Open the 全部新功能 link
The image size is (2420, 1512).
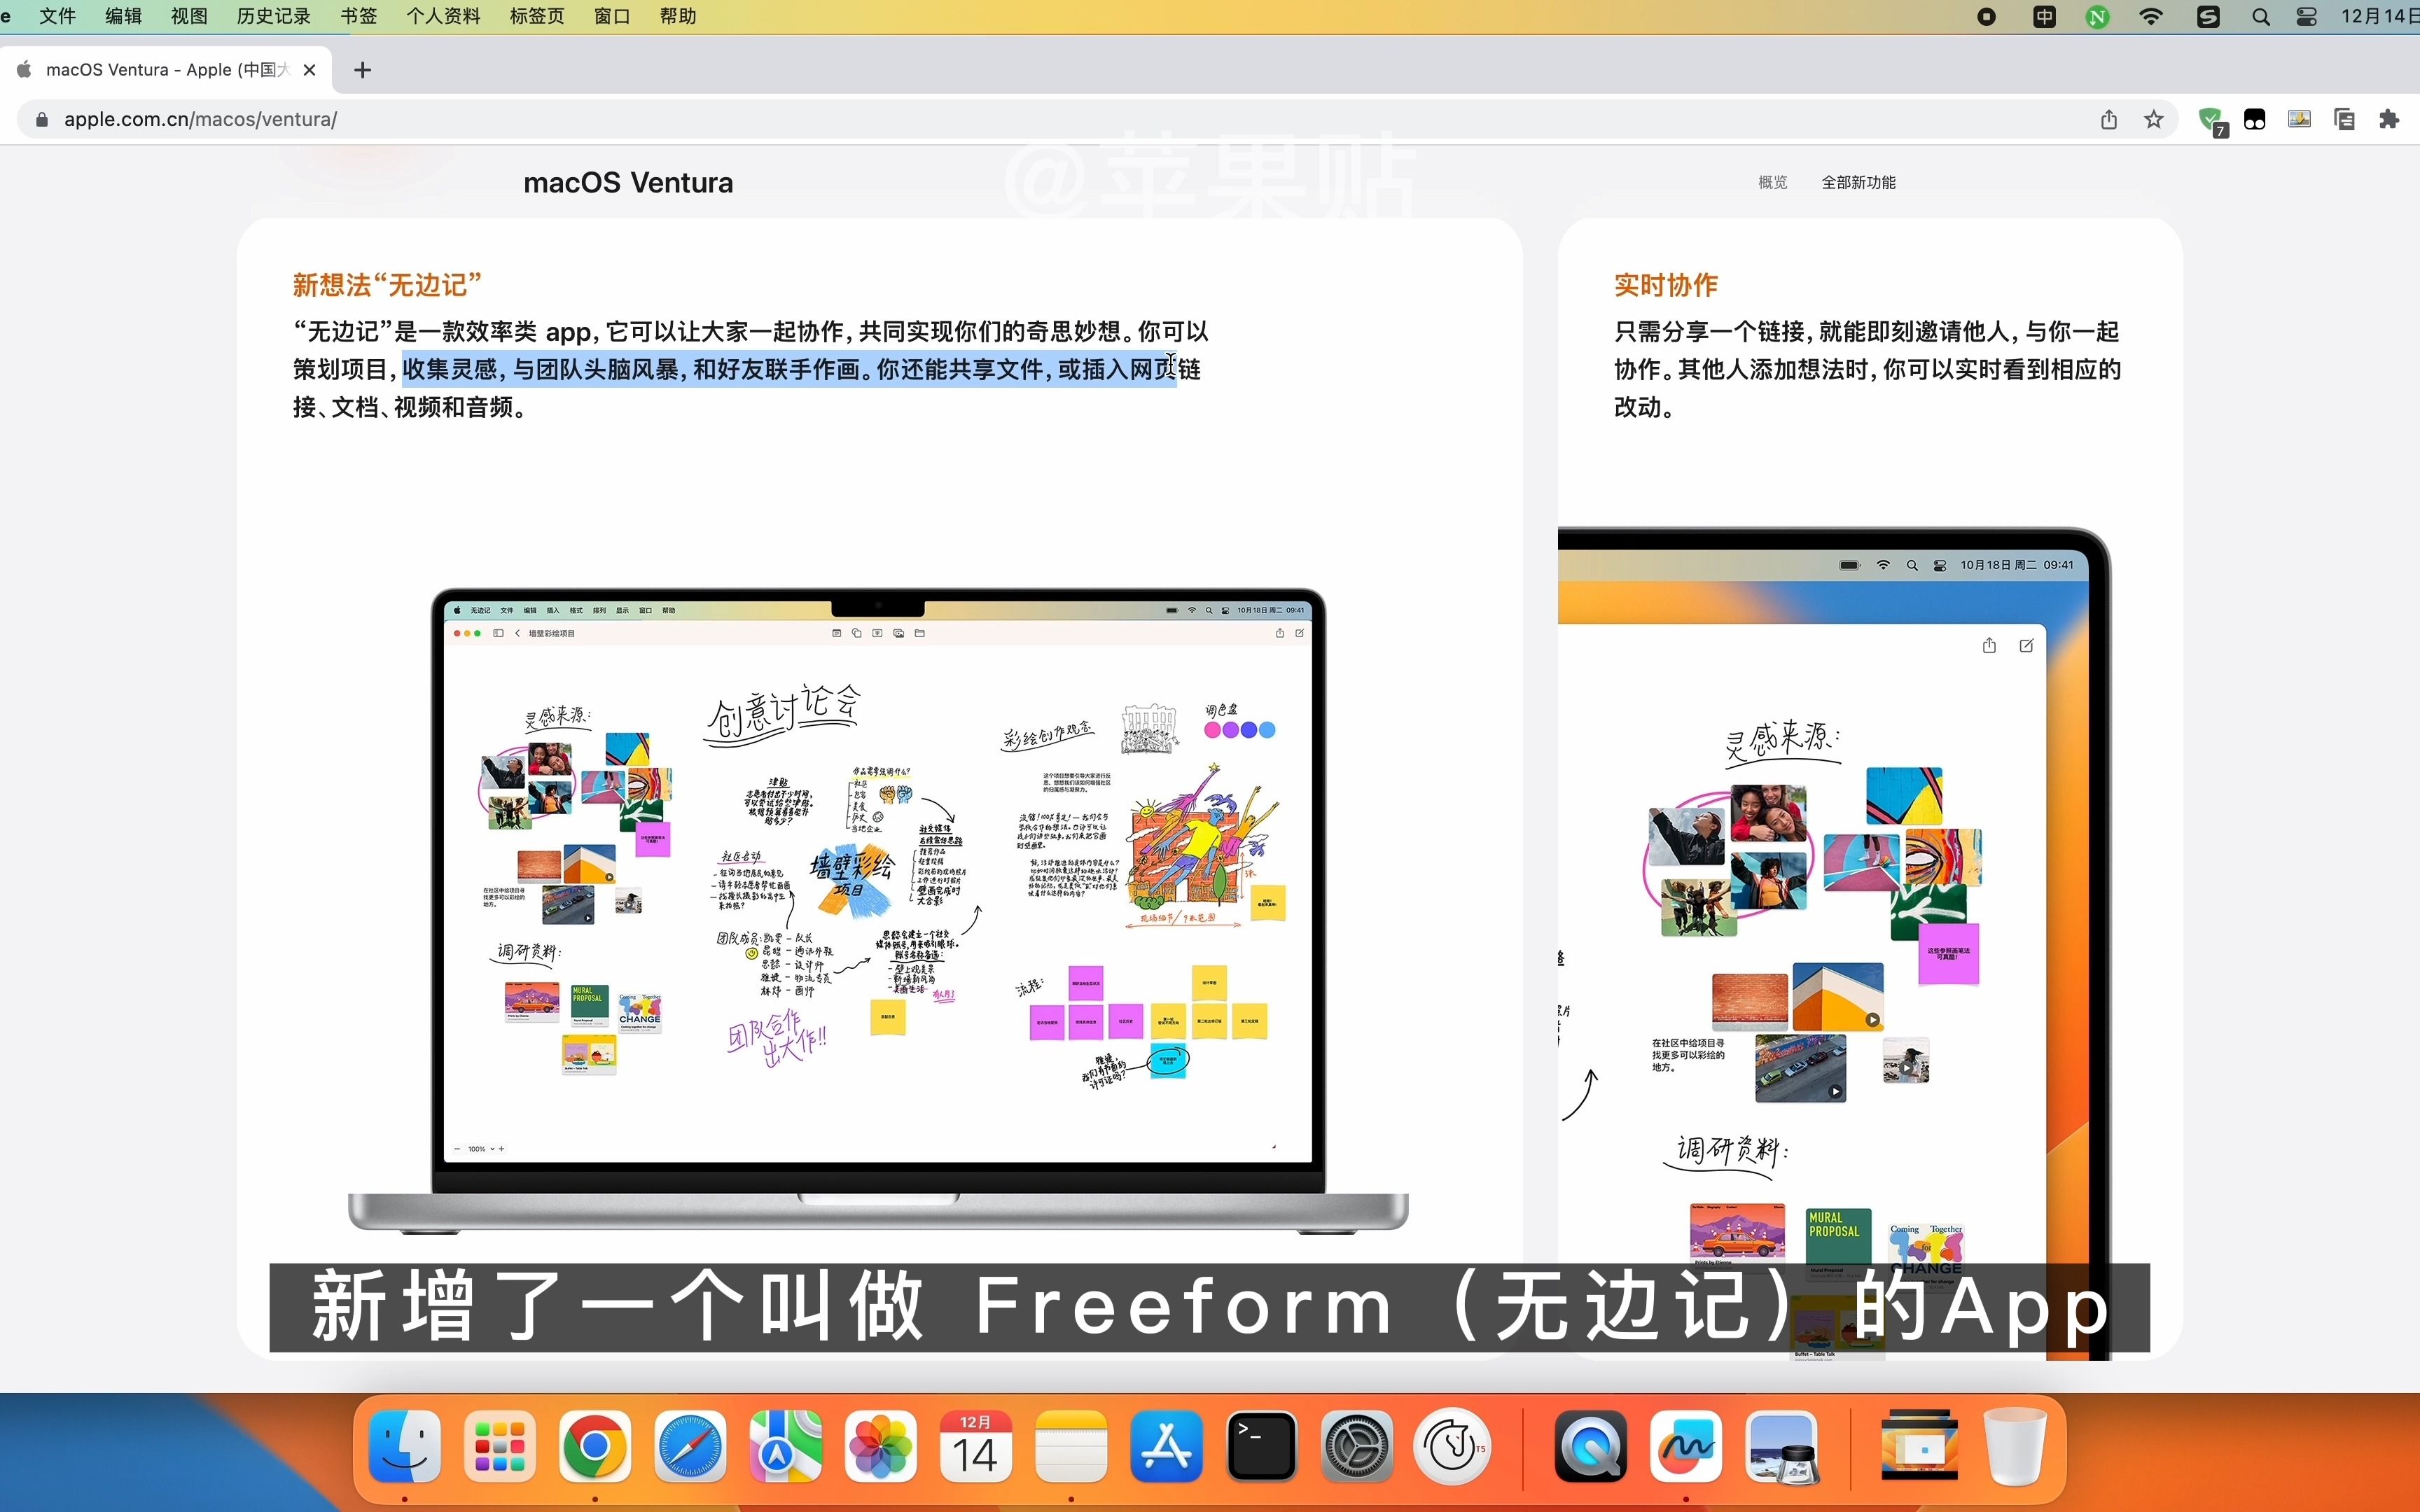pos(1859,182)
